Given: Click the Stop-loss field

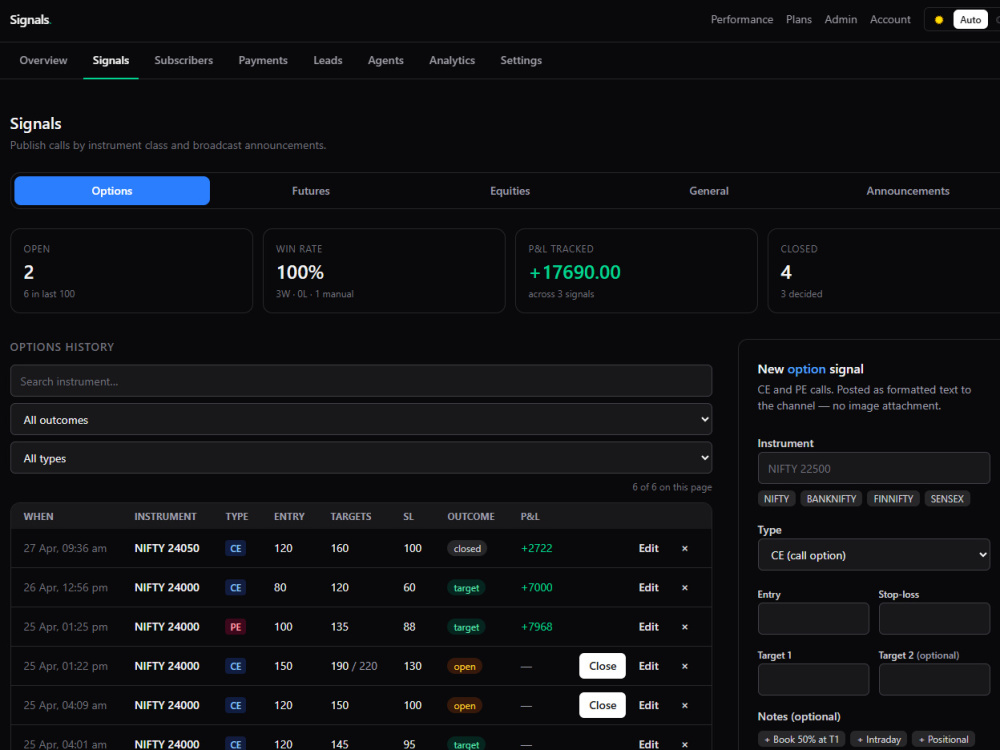Looking at the screenshot, I should 934,619.
